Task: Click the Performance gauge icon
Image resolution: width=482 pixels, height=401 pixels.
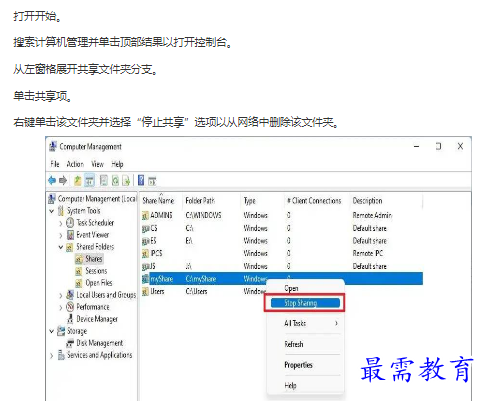Action: (70, 307)
